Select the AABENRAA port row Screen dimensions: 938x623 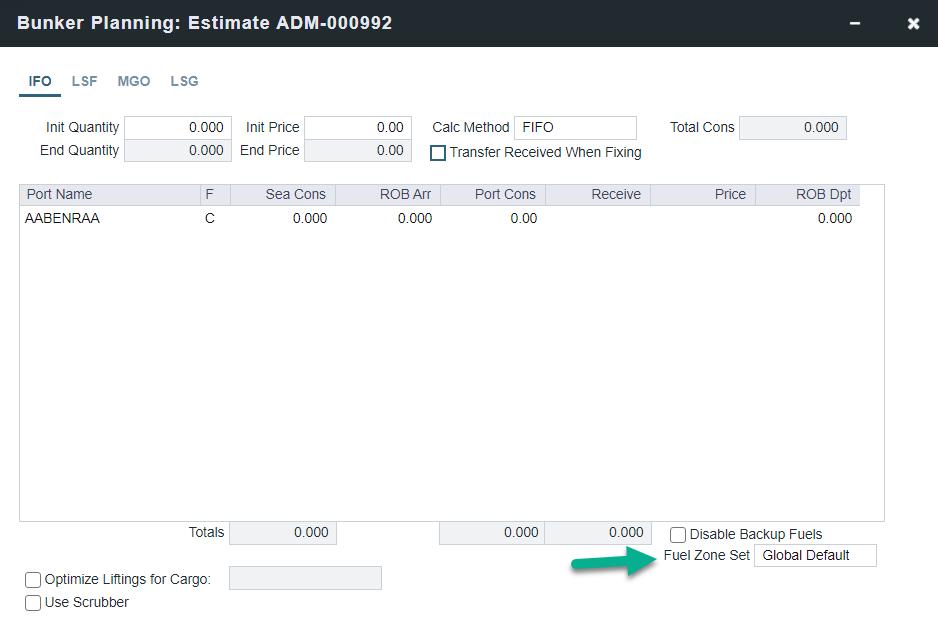coord(63,219)
